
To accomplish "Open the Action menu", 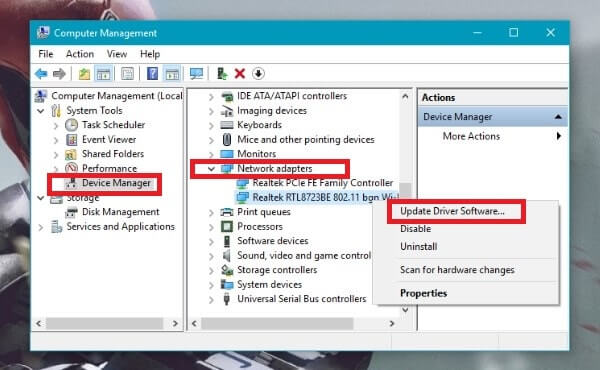I will tap(80, 54).
